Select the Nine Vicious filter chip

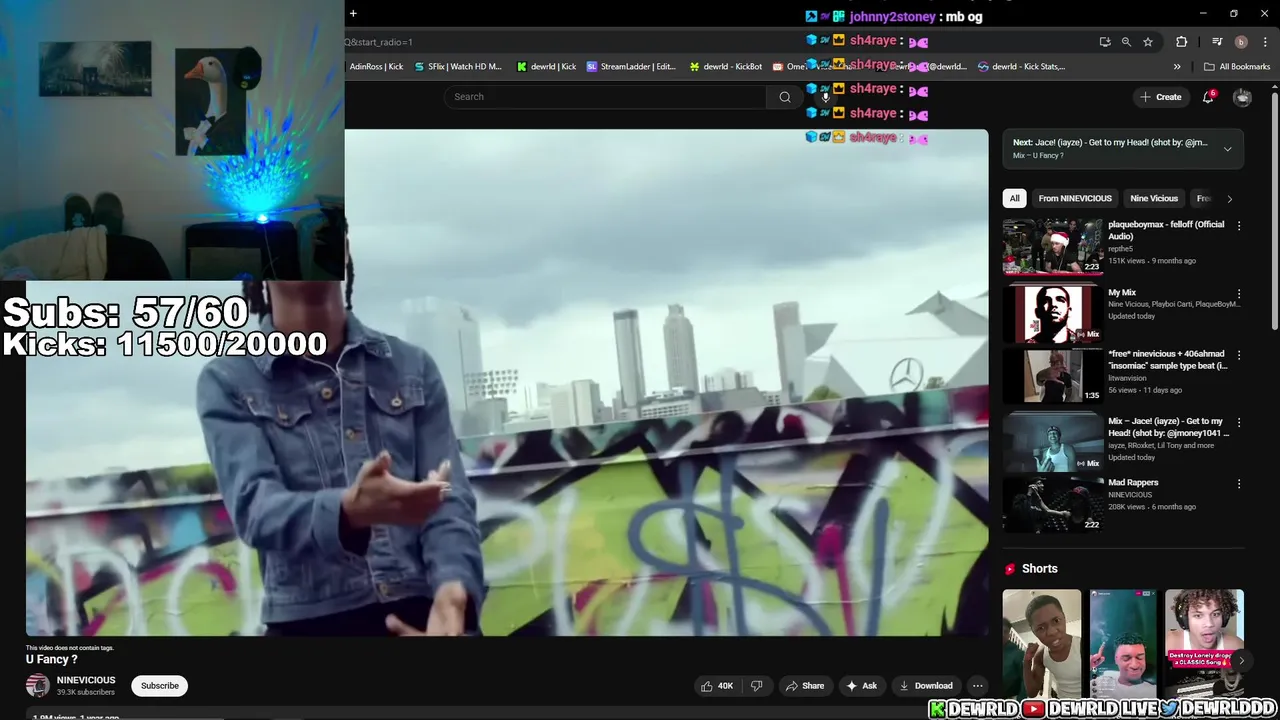(x=1154, y=199)
